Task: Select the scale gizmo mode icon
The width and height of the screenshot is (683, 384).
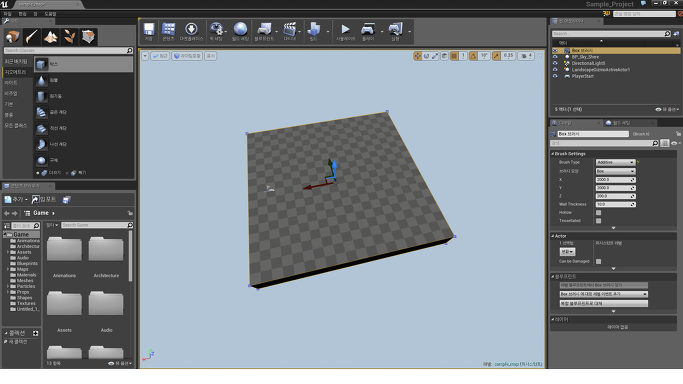Action: pyautogui.click(x=435, y=56)
